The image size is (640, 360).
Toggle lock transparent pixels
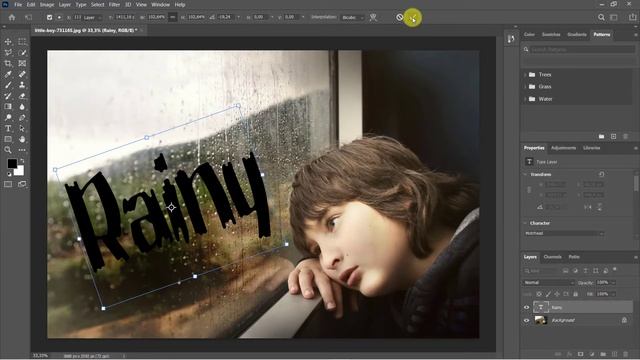539,294
